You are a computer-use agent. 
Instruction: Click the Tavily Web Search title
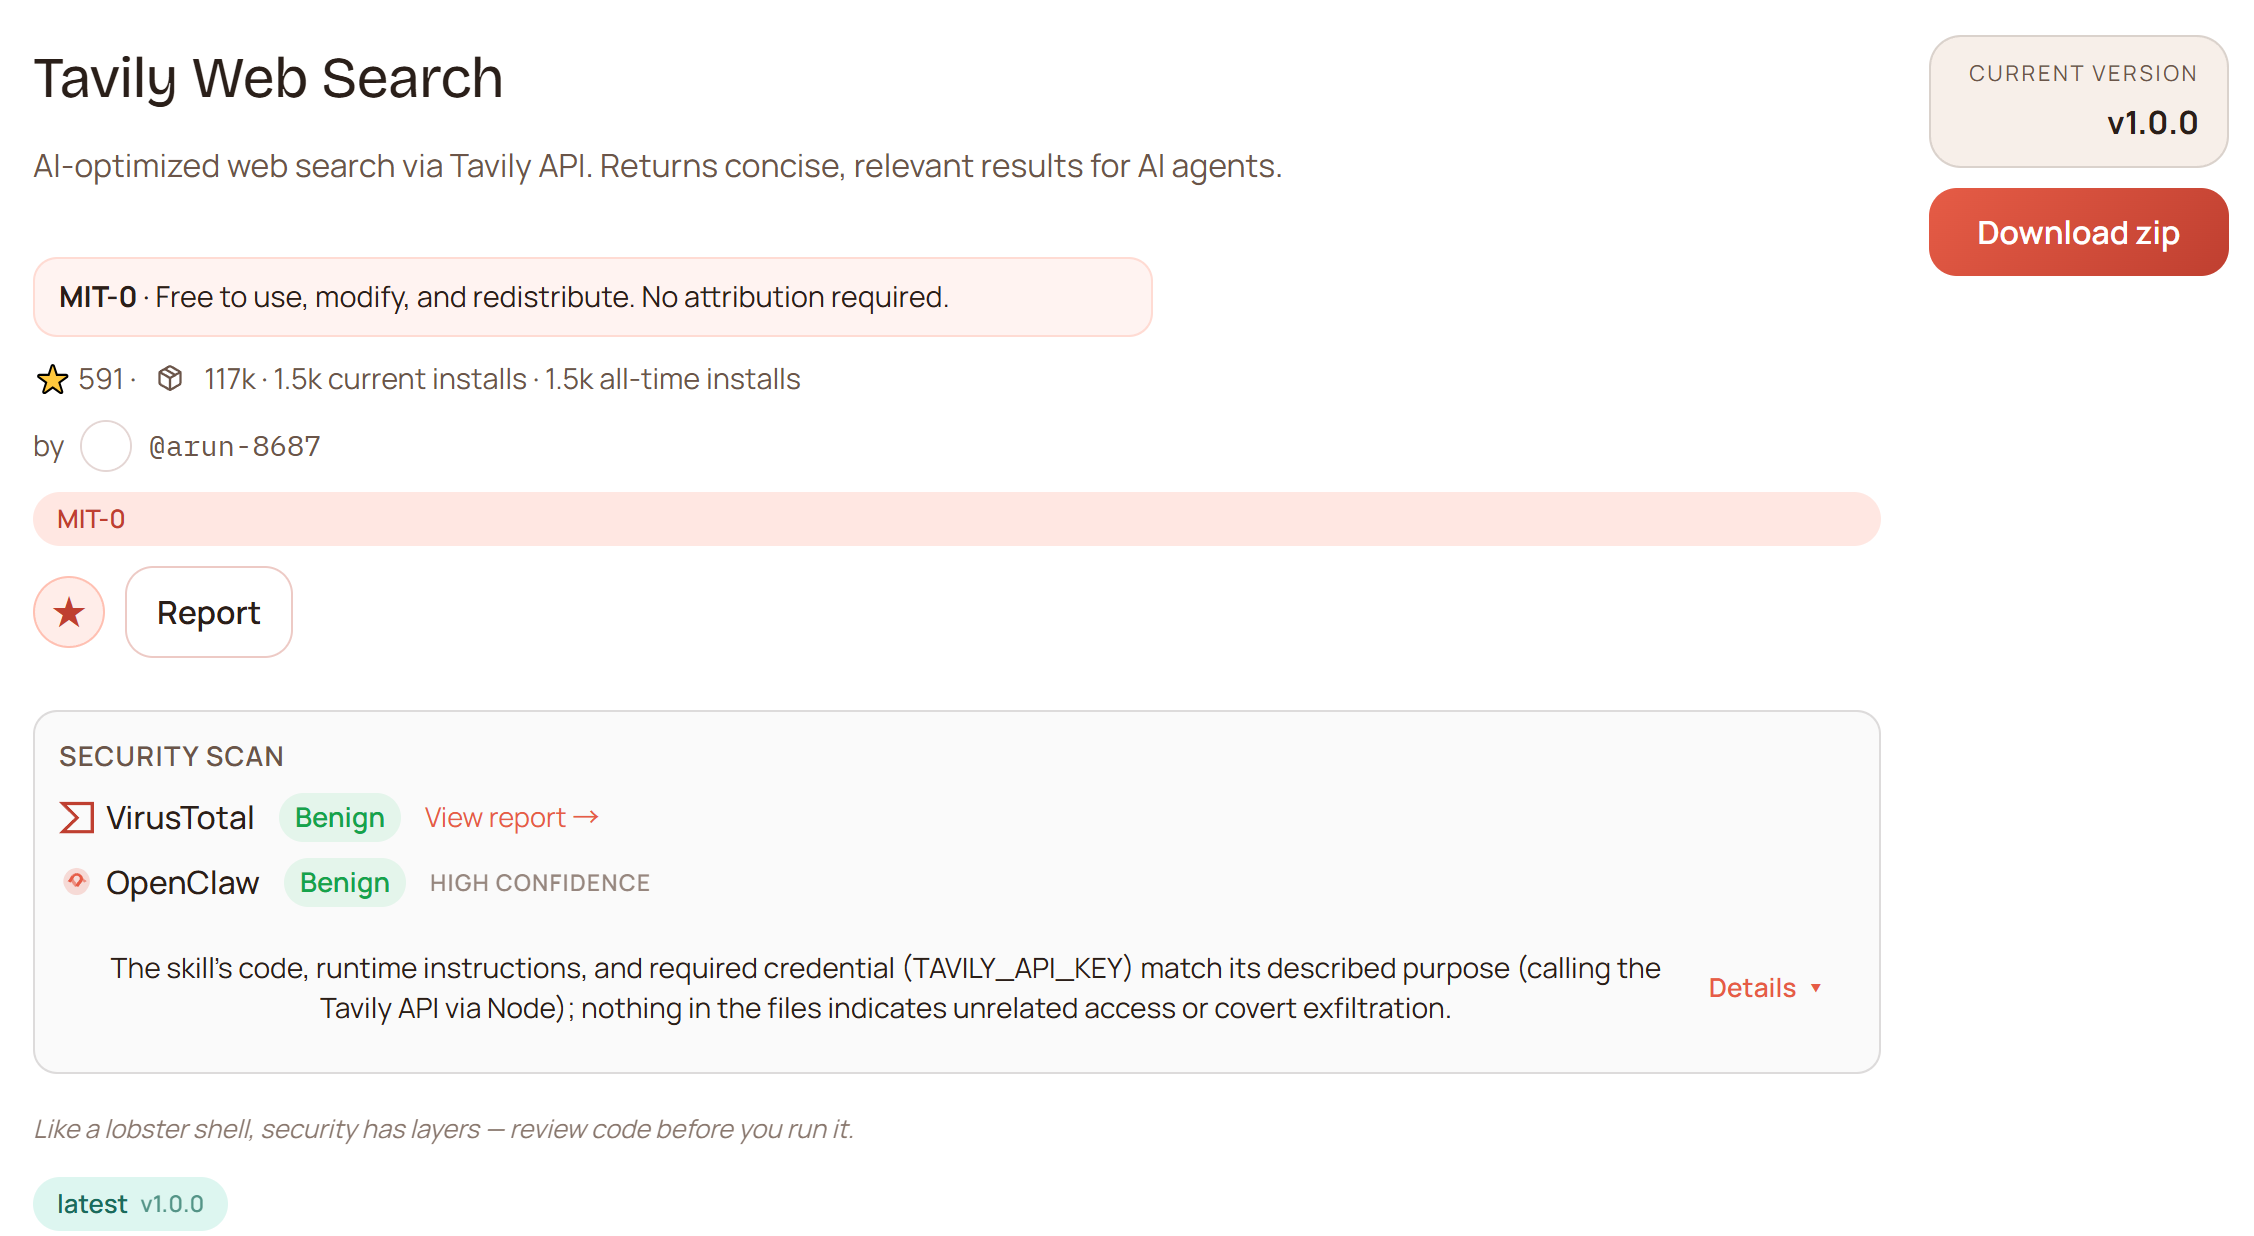pos(268,78)
